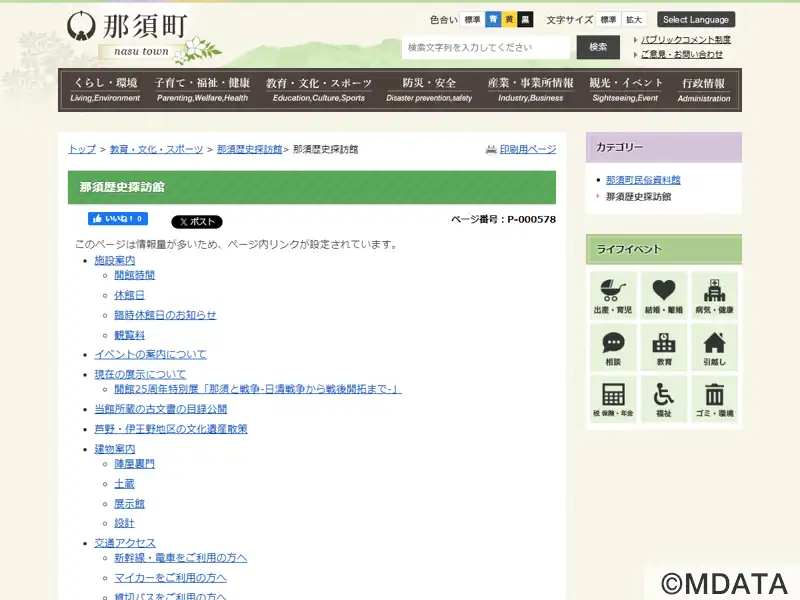The height and width of the screenshot is (600, 800).
Task: Open the ゴミ・環境 trash can icon
Action: [x=715, y=399]
